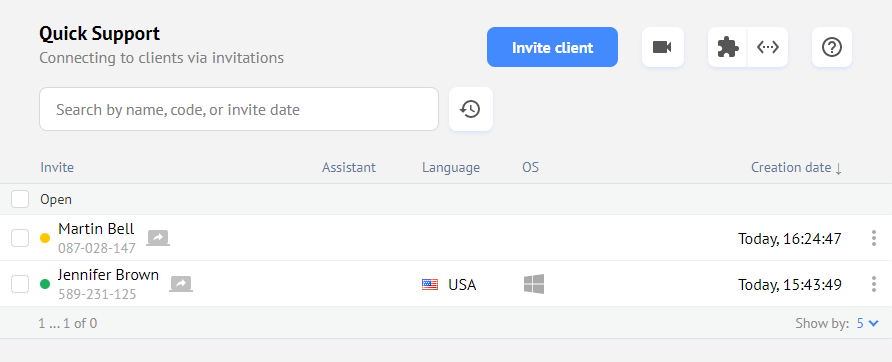Click the video camera icon button
This screenshot has height=362, width=892.
point(663,47)
